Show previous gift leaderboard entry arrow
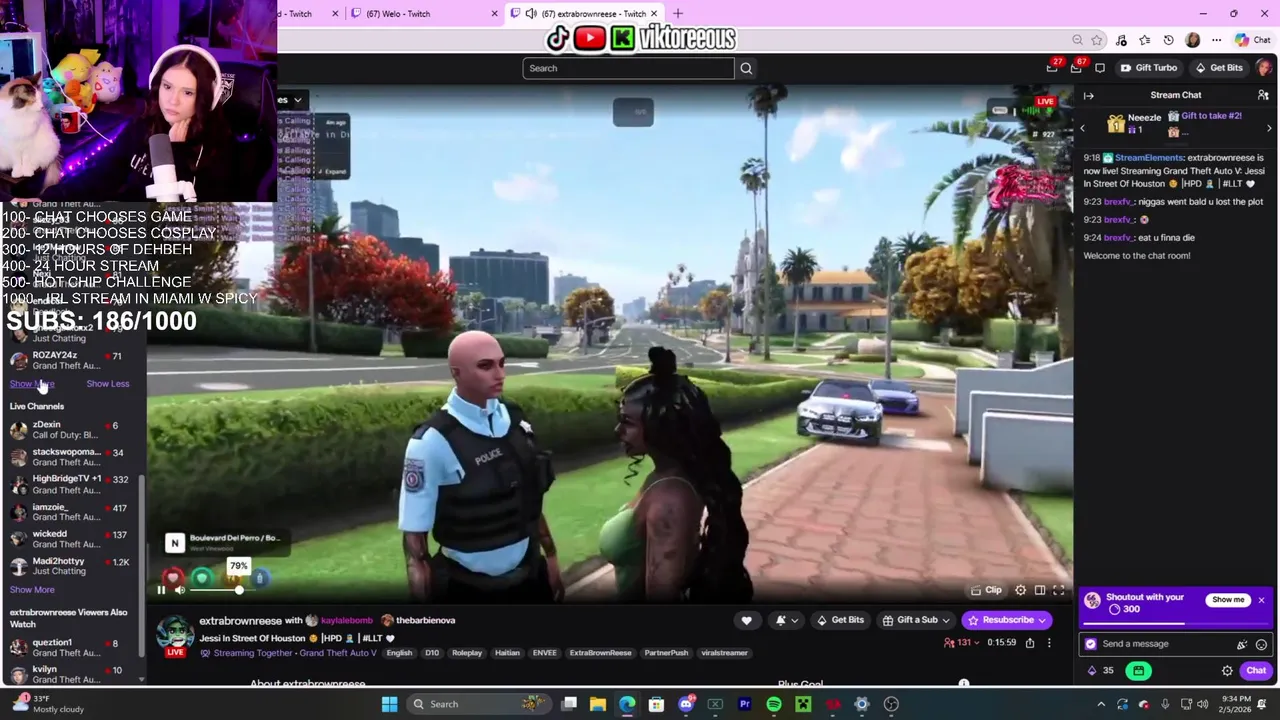The height and width of the screenshot is (720, 1280). (x=1082, y=128)
